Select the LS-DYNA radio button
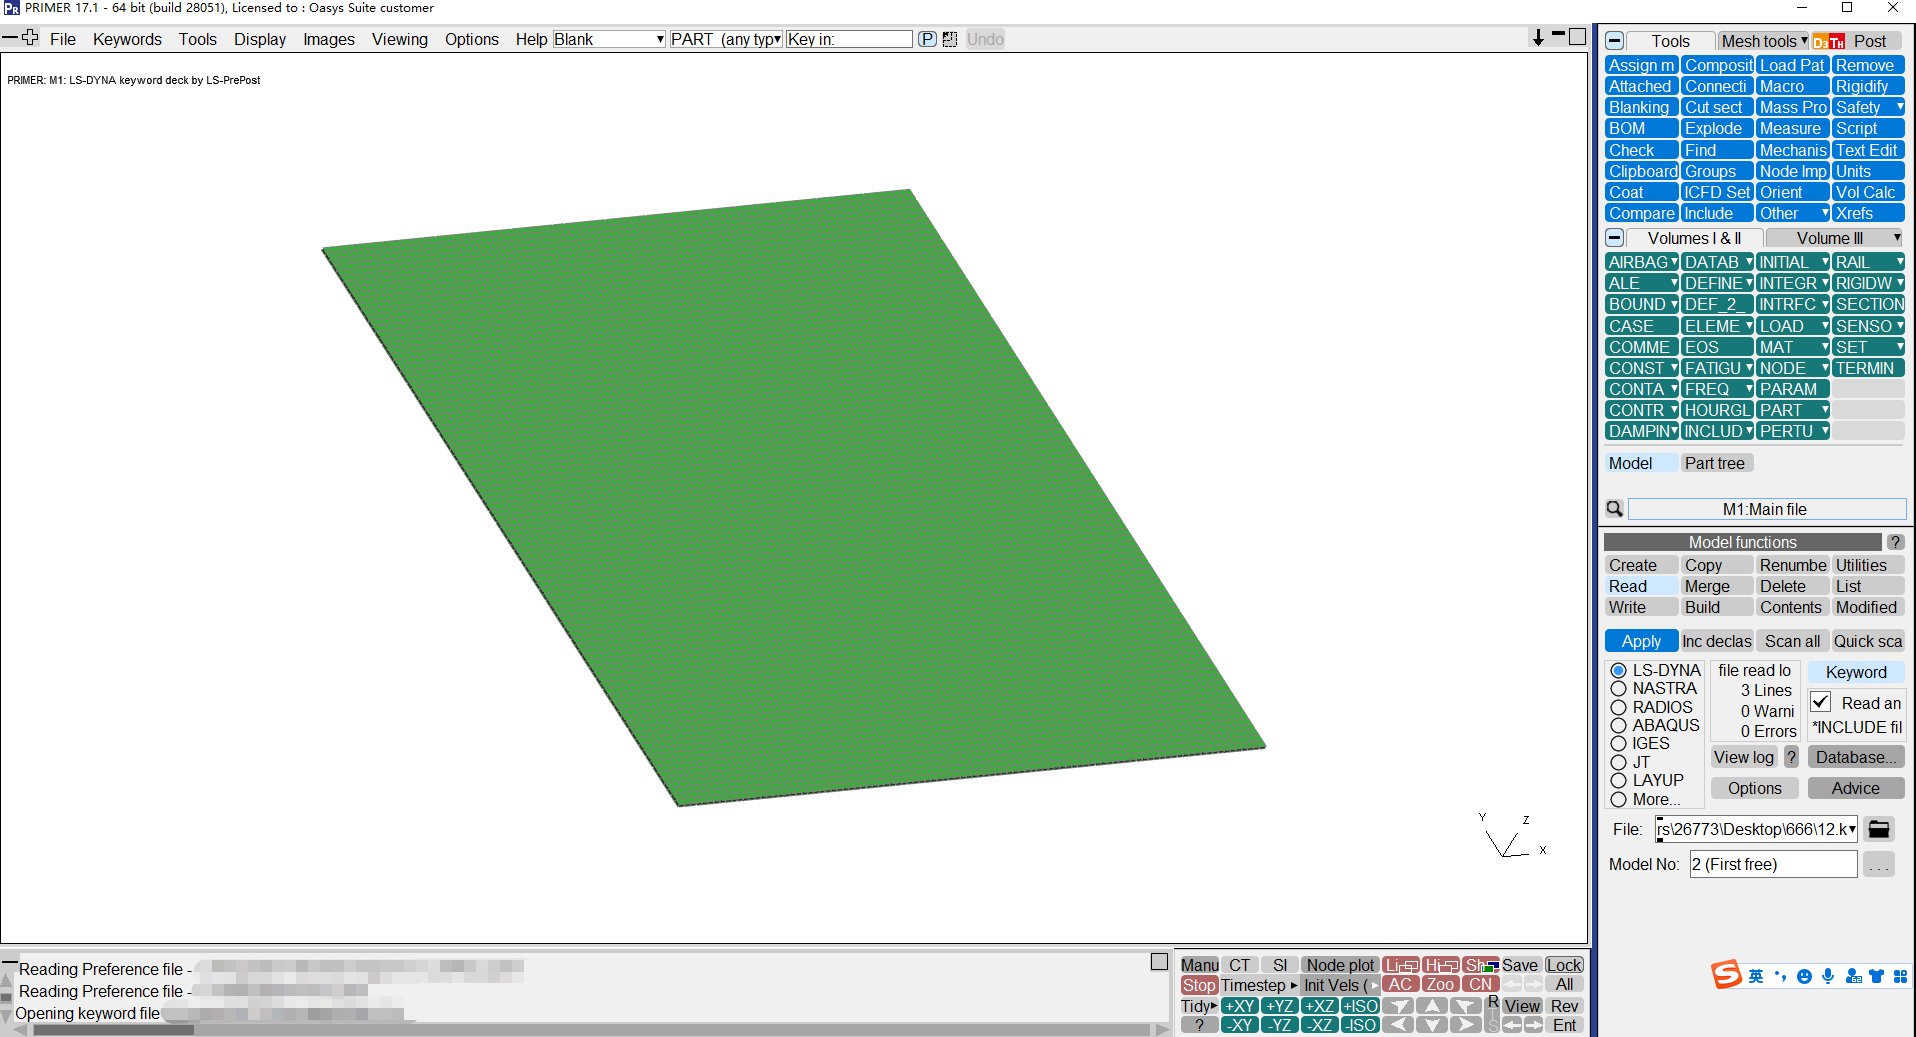1916x1037 pixels. [1619, 670]
